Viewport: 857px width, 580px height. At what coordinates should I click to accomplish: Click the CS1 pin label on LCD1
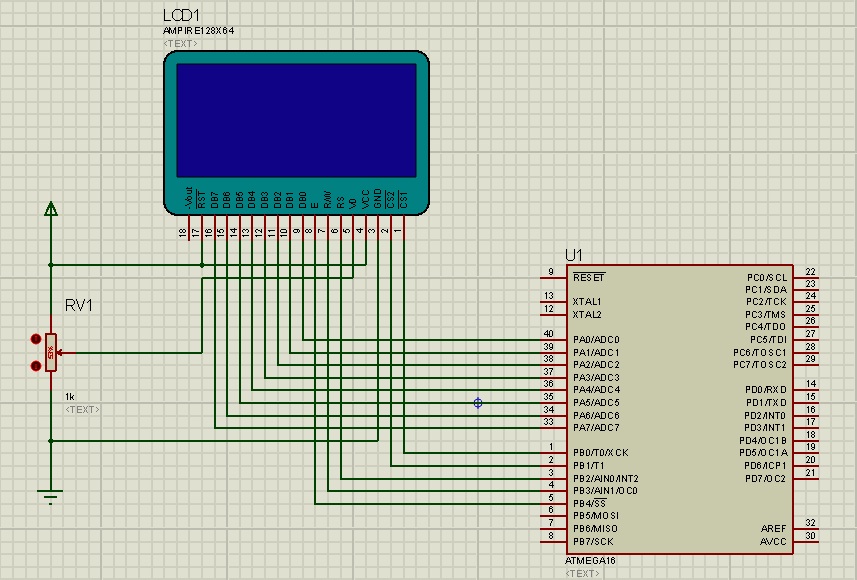coord(403,200)
